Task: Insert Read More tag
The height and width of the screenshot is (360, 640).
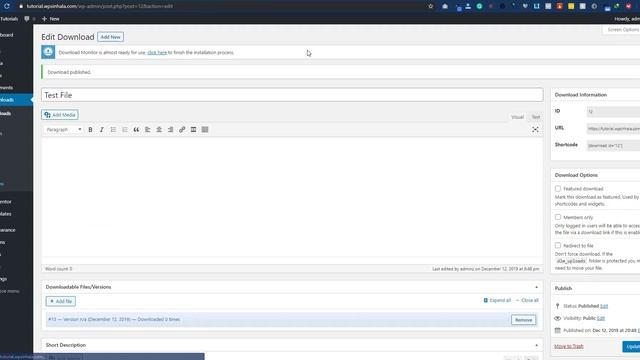Action: 193,129
